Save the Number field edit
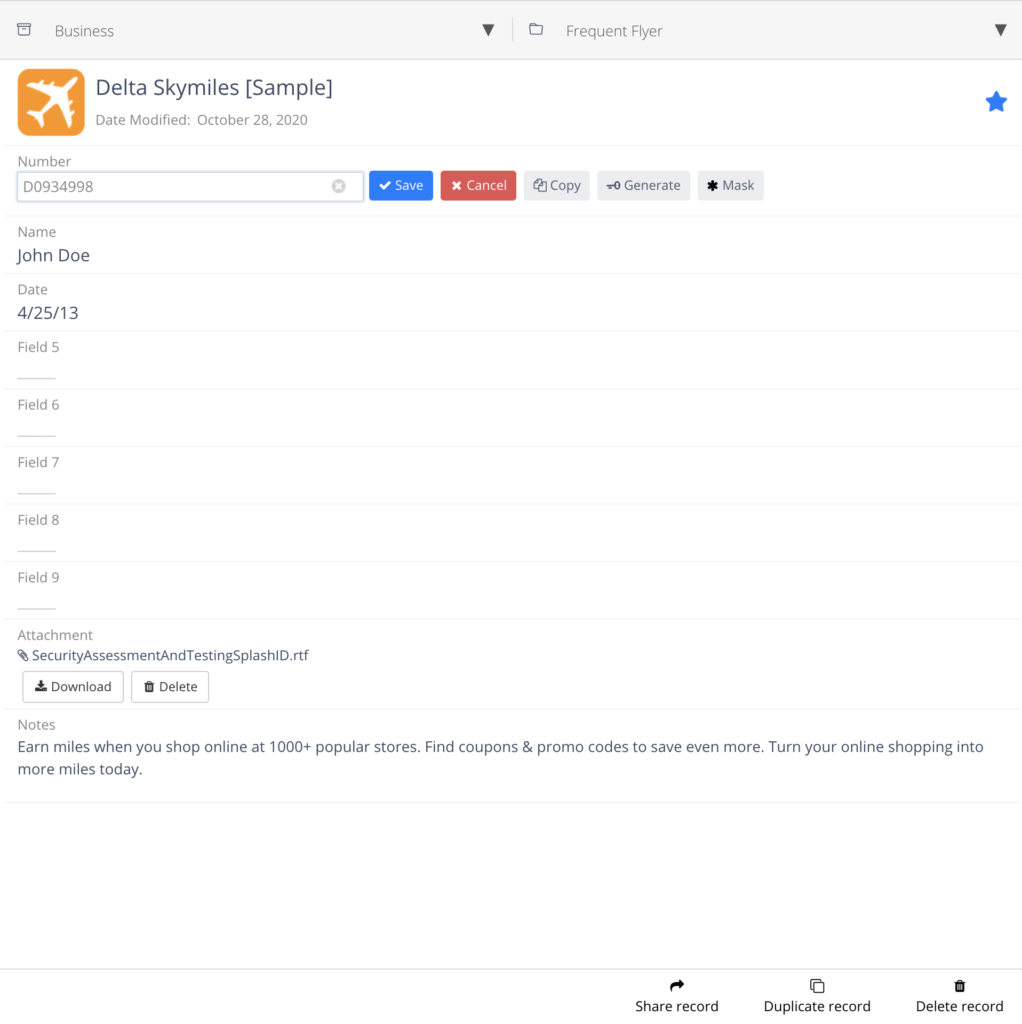Image resolution: width=1022 pixels, height=1024 pixels. click(x=400, y=186)
